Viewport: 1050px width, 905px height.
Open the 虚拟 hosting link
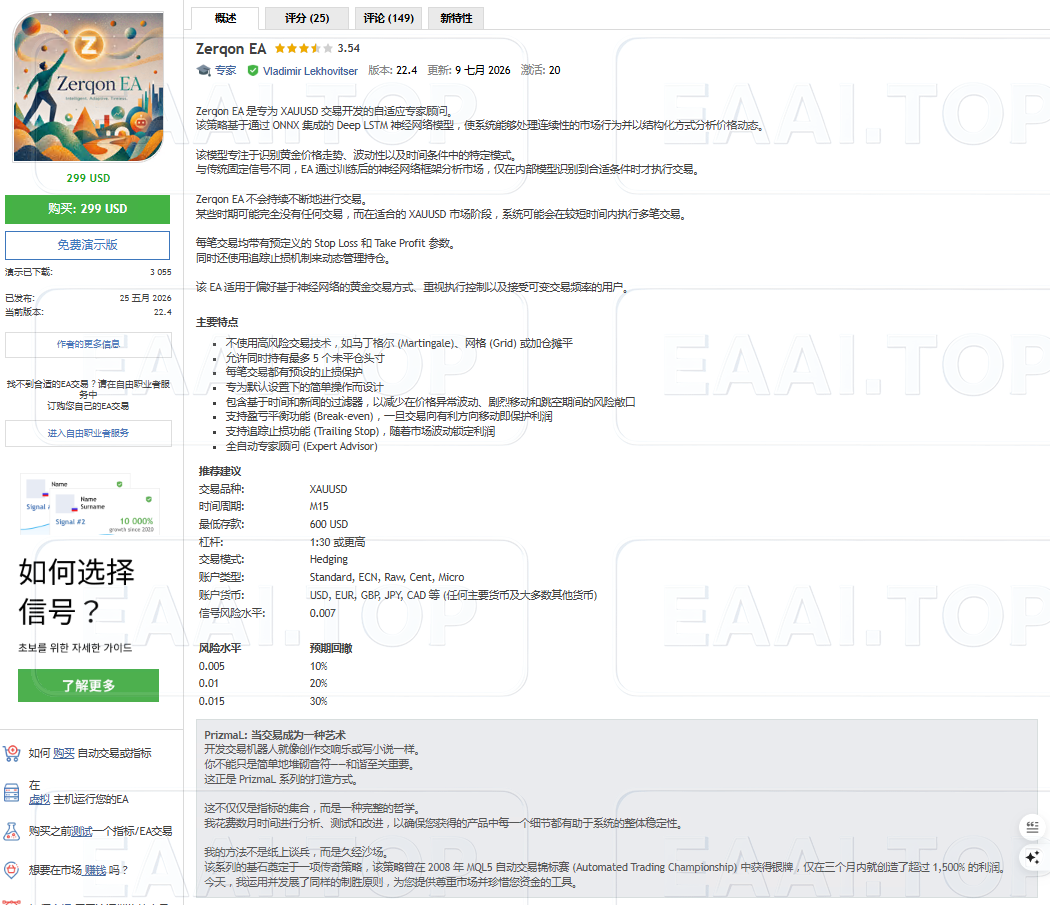[40, 799]
